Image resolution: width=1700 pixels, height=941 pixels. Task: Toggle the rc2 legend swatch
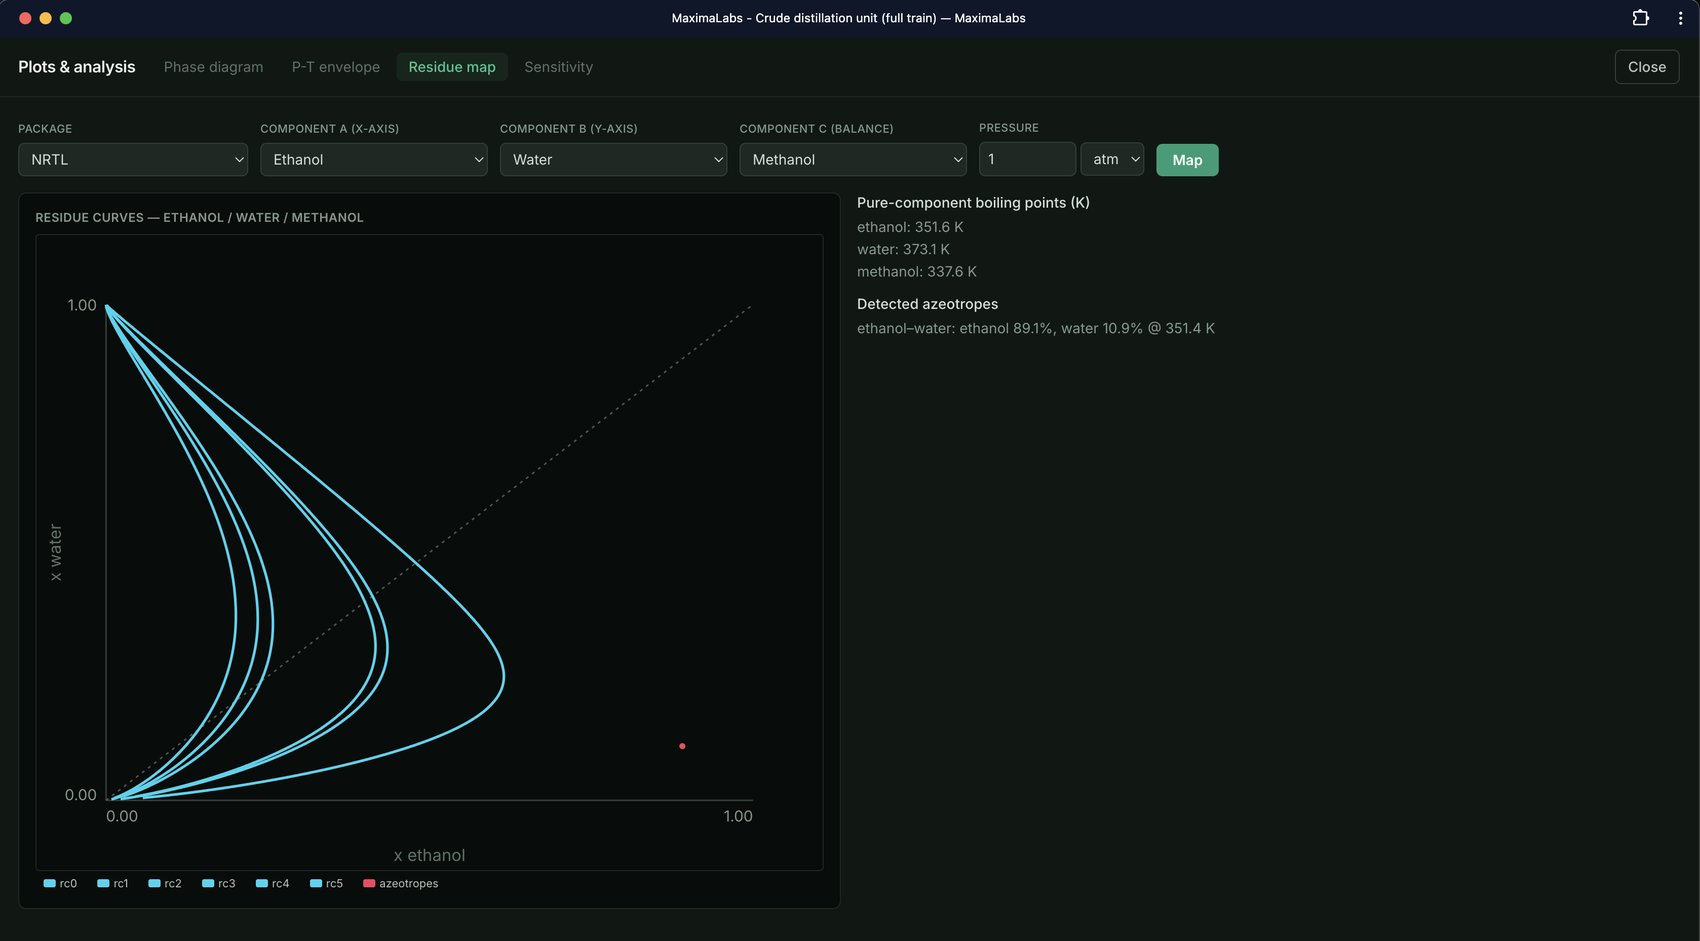(154, 884)
